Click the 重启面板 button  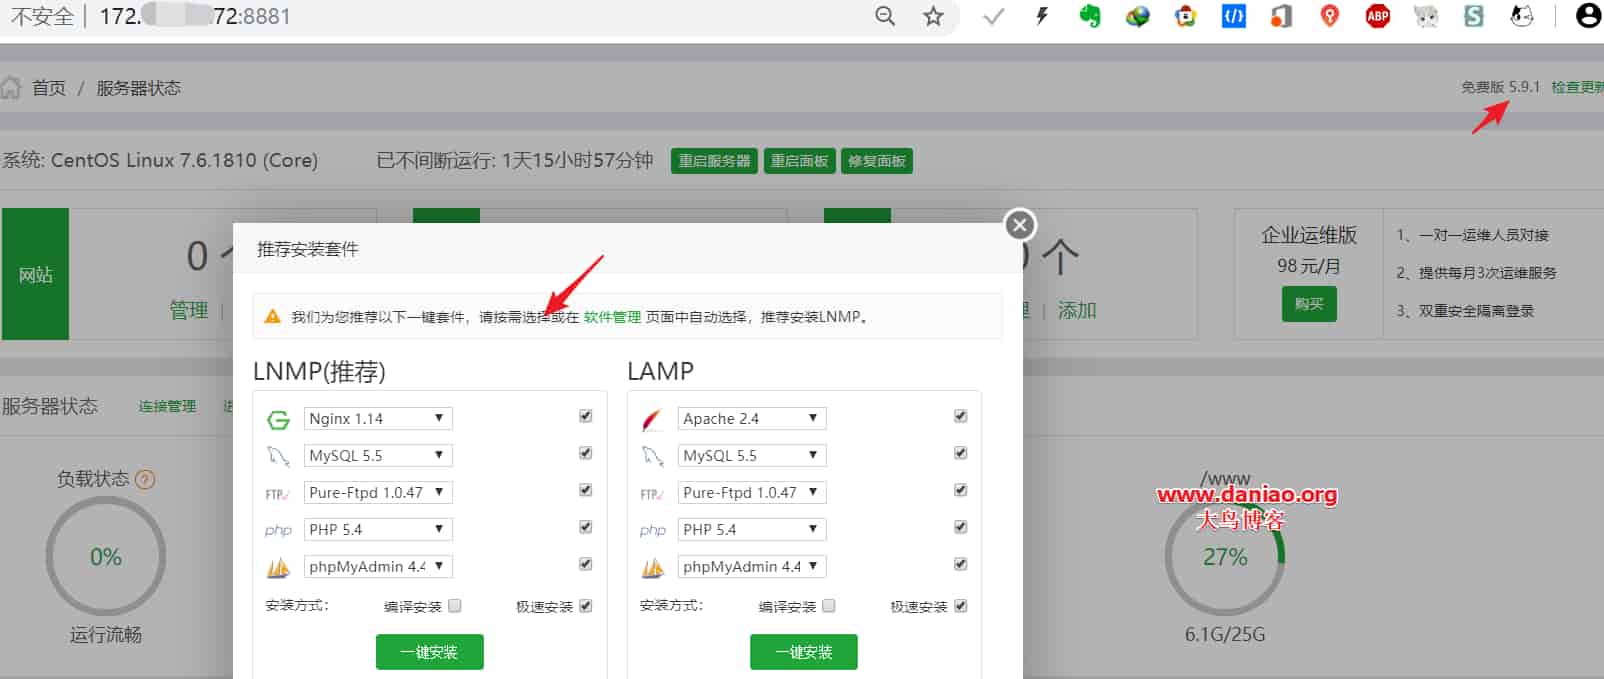point(799,161)
